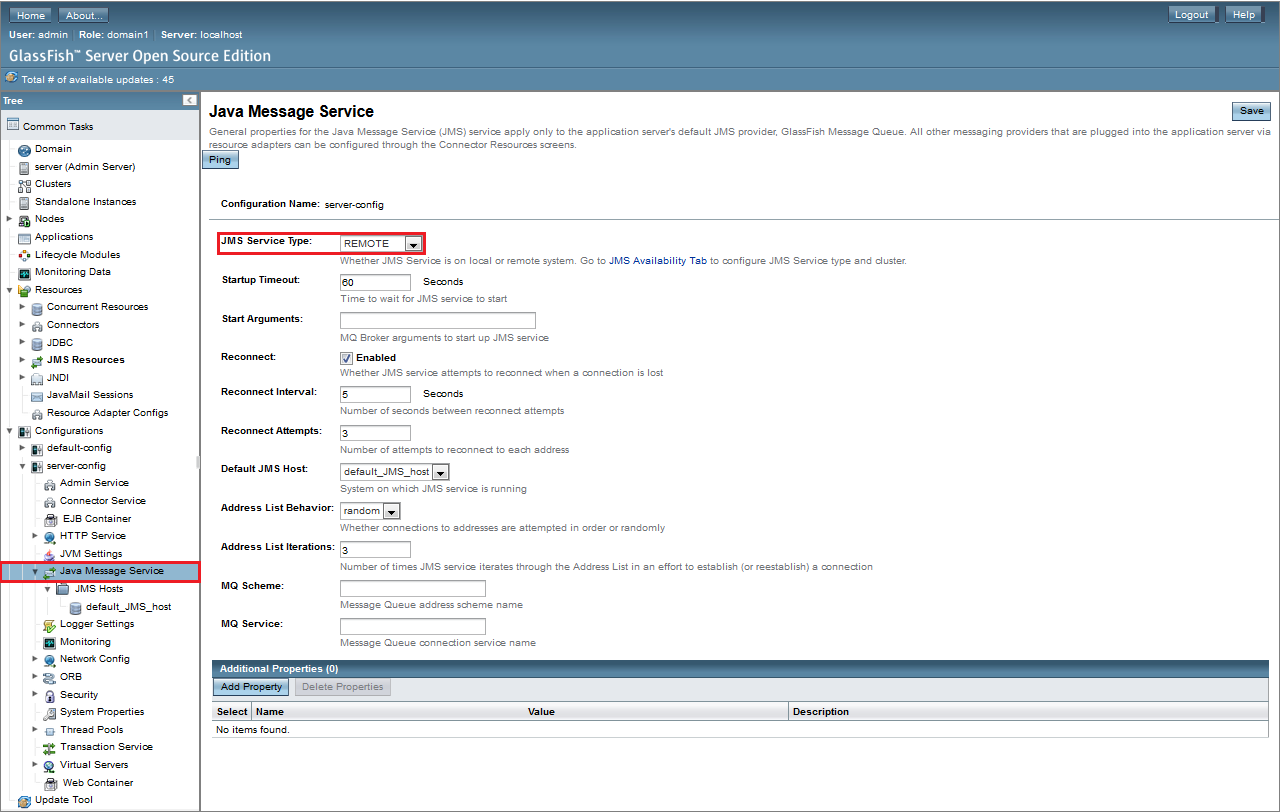Click the Connectors icon in Resources
1280x812 pixels.
[x=37, y=326]
